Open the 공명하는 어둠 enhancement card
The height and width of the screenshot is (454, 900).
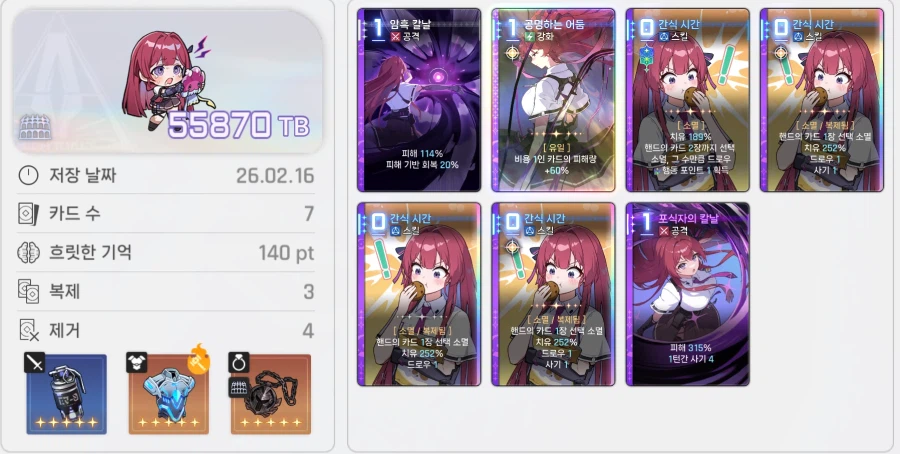553,100
